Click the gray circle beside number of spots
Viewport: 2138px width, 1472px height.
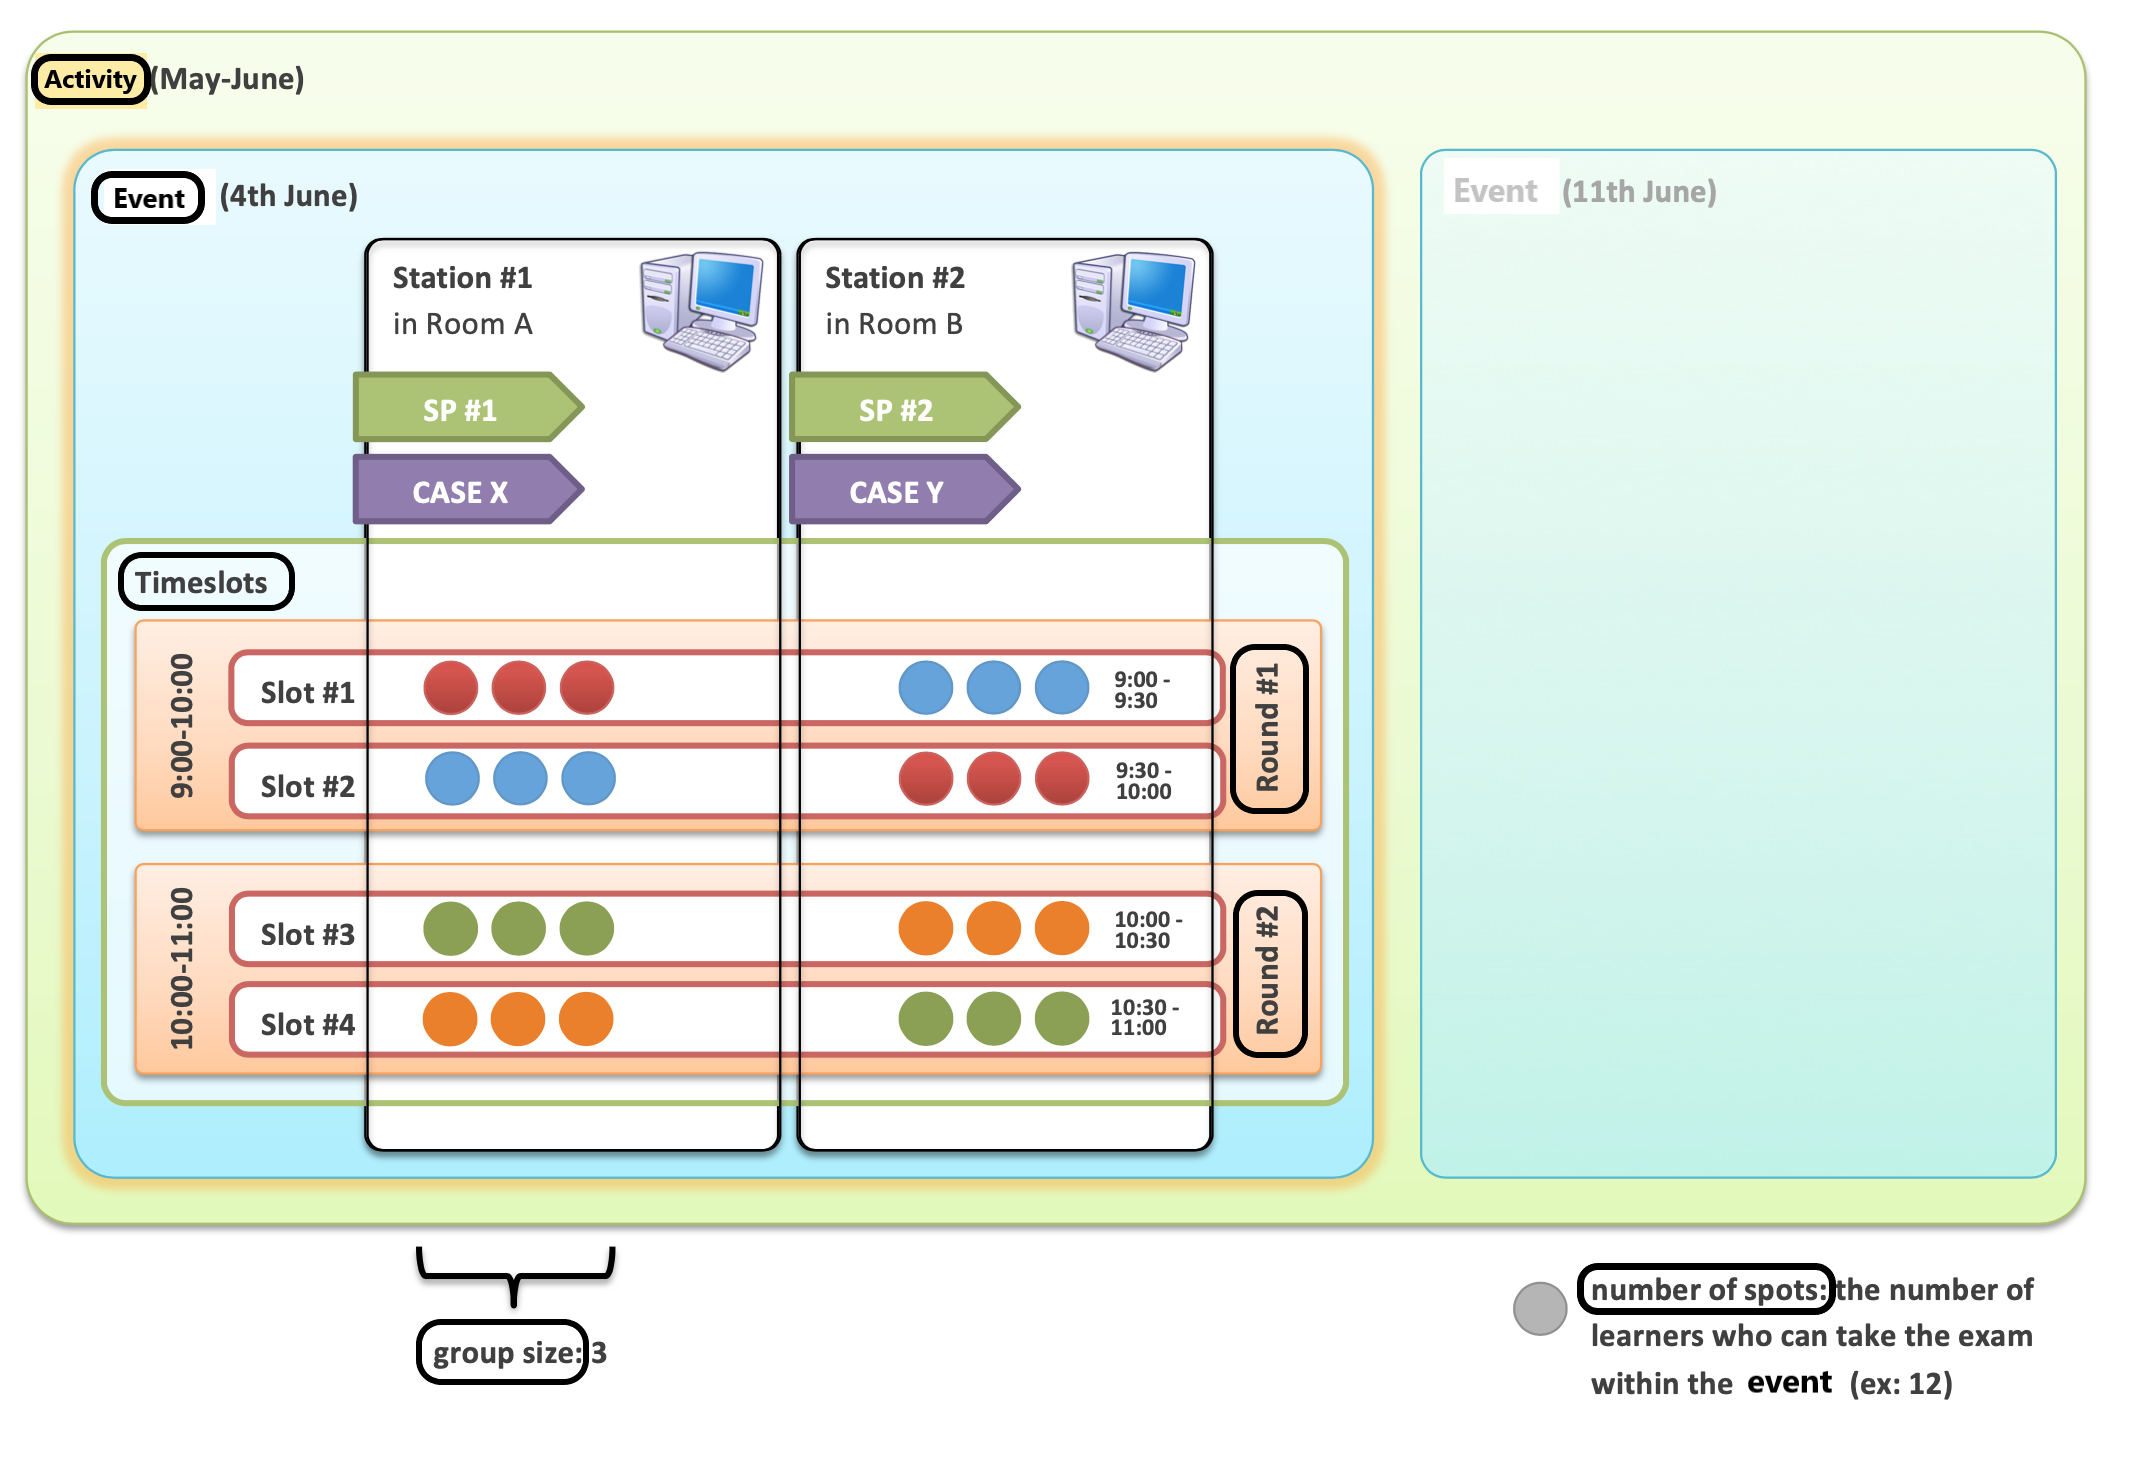tap(1540, 1308)
